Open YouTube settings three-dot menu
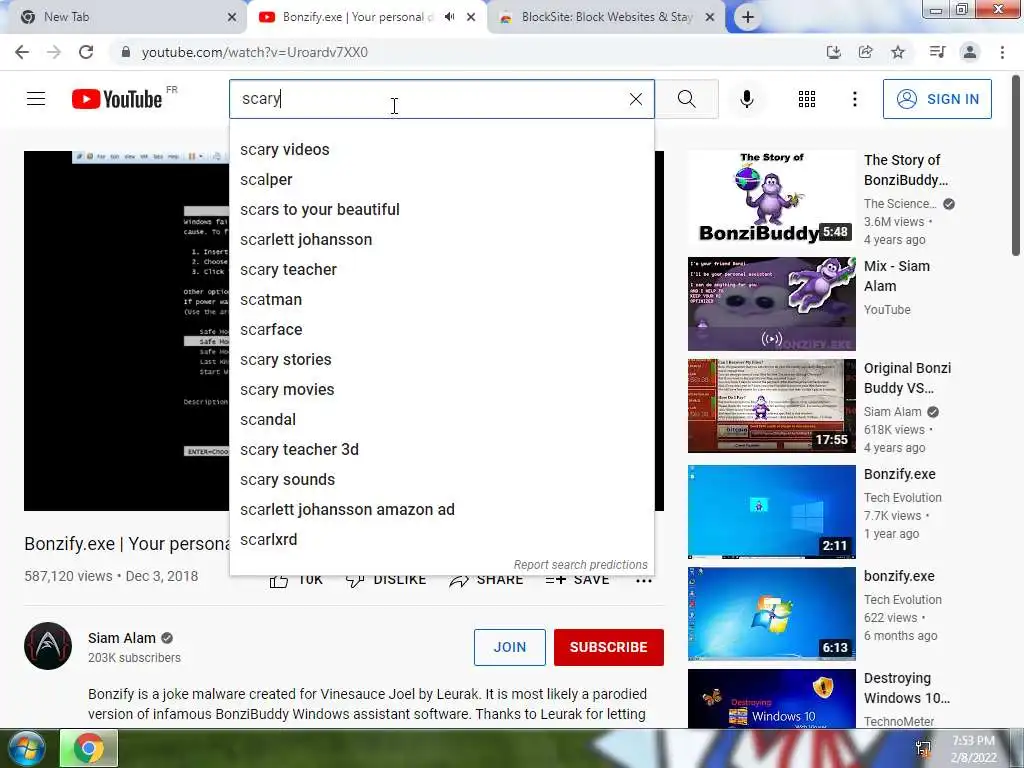This screenshot has height=768, width=1024. pos(855,99)
